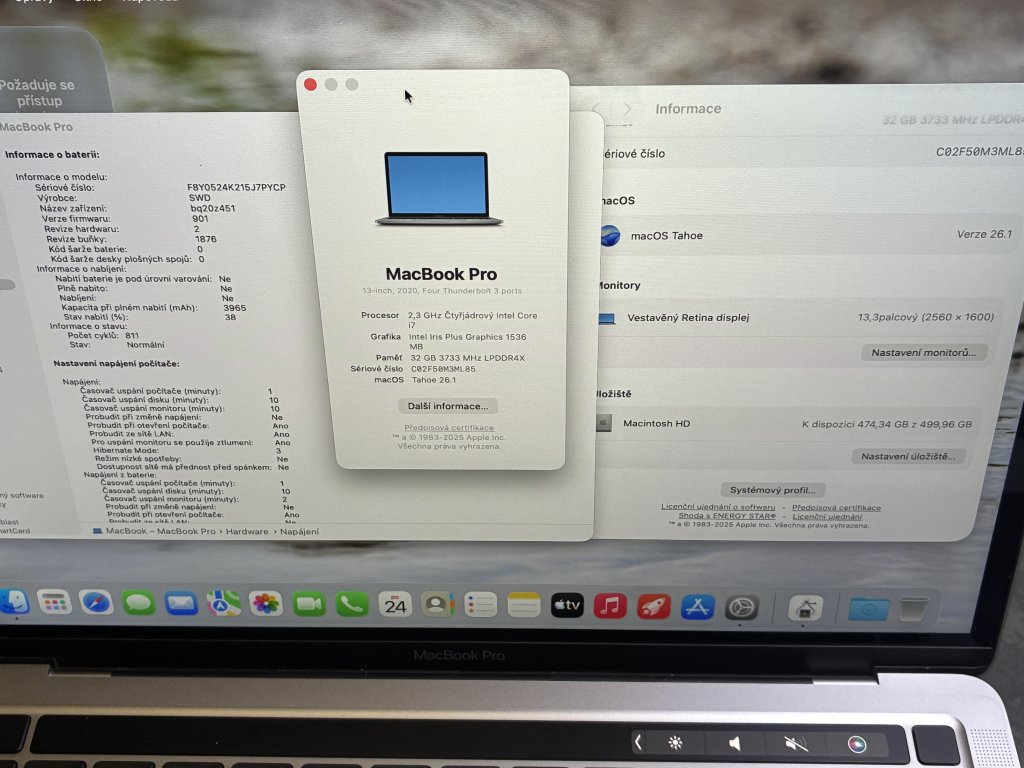Viewport: 1024px width, 768px height.
Task: Click the MacBook Pro laptop image
Action: [438, 189]
